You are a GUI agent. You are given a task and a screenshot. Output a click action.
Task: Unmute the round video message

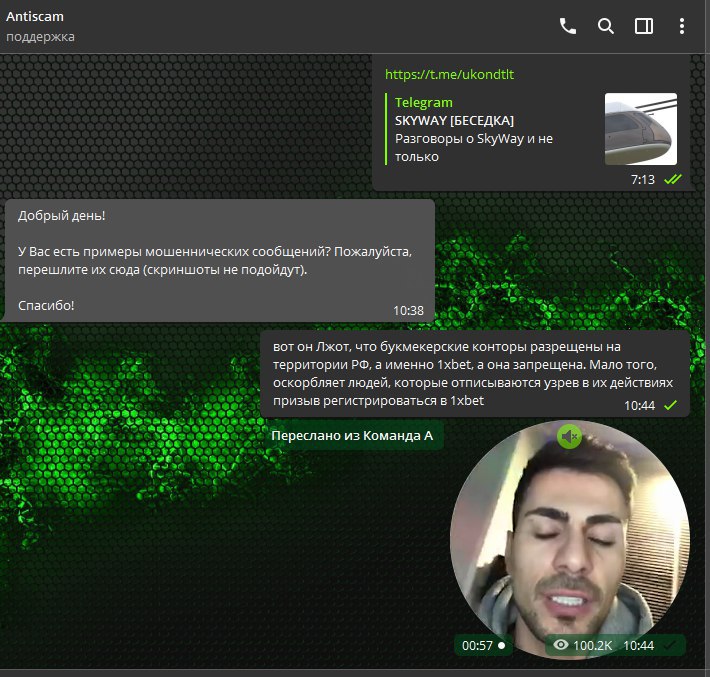click(x=569, y=437)
